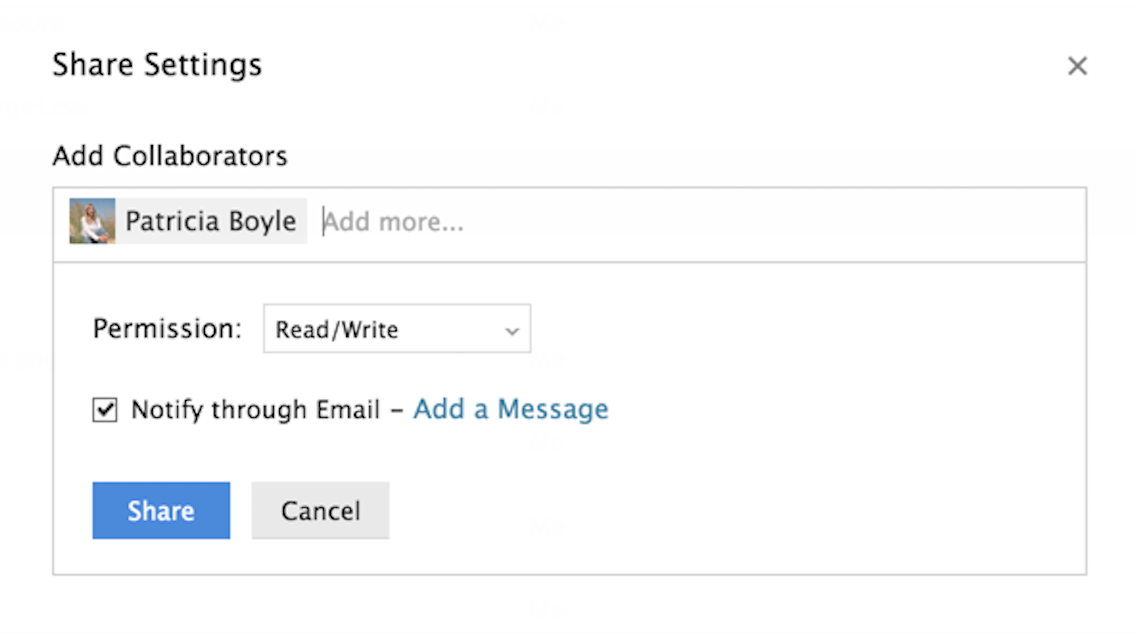Viewport: 1136px width, 634px height.
Task: Click the "Permission:" label
Action: (167, 329)
